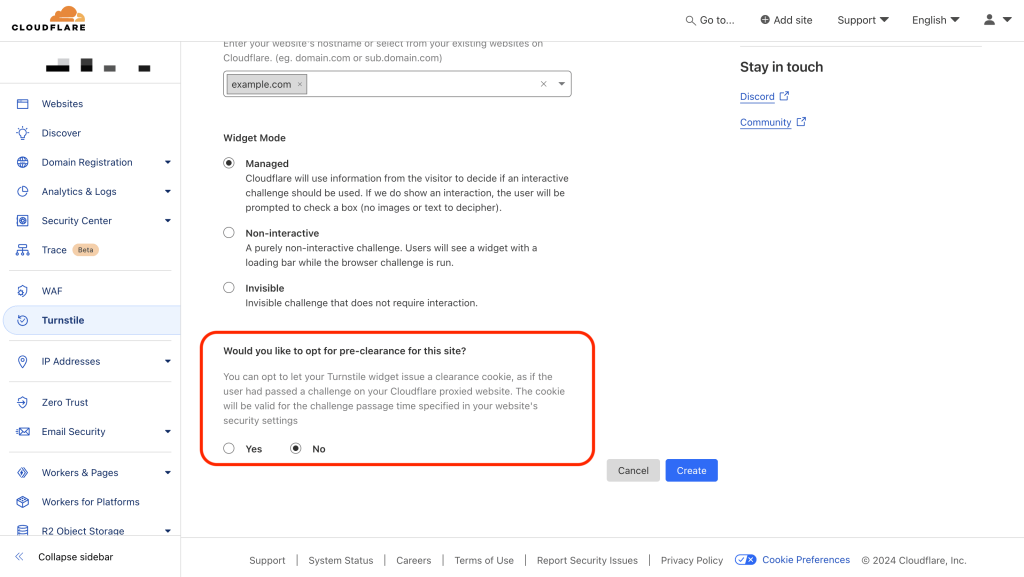Click the Discover lightbulb icon
The image size is (1024, 577).
click(x=22, y=133)
